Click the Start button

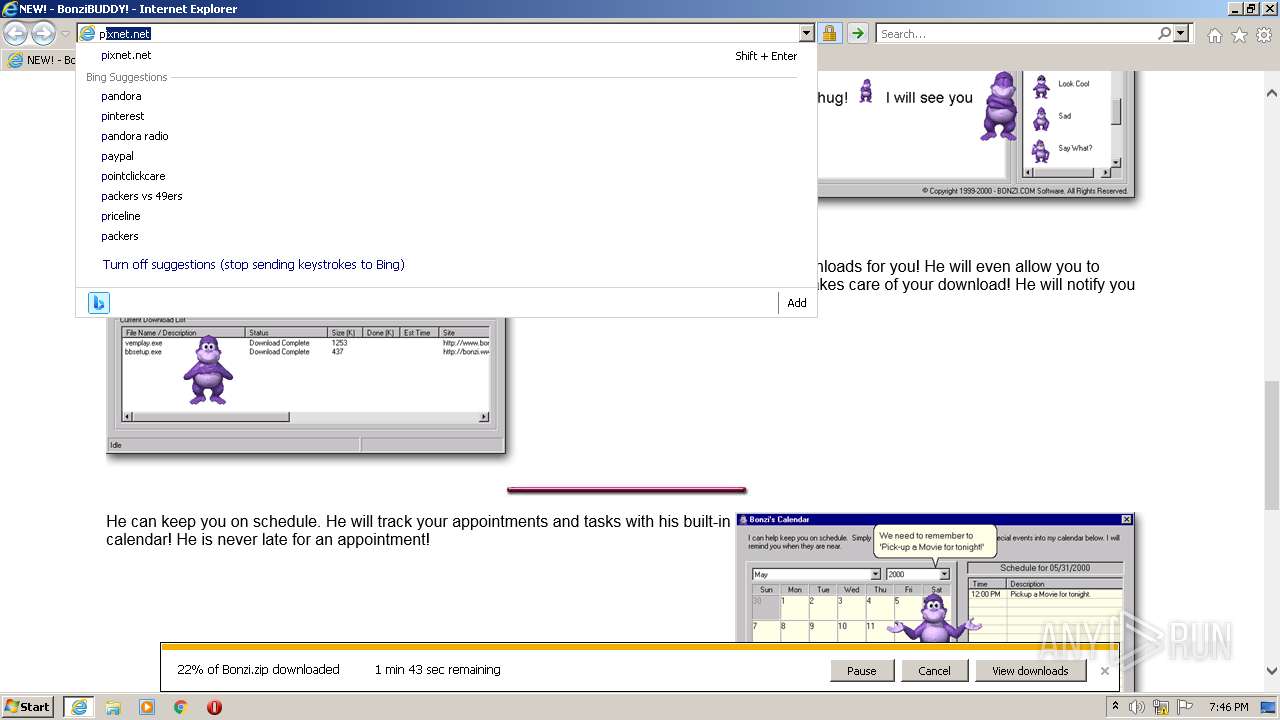pyautogui.click(x=27, y=707)
